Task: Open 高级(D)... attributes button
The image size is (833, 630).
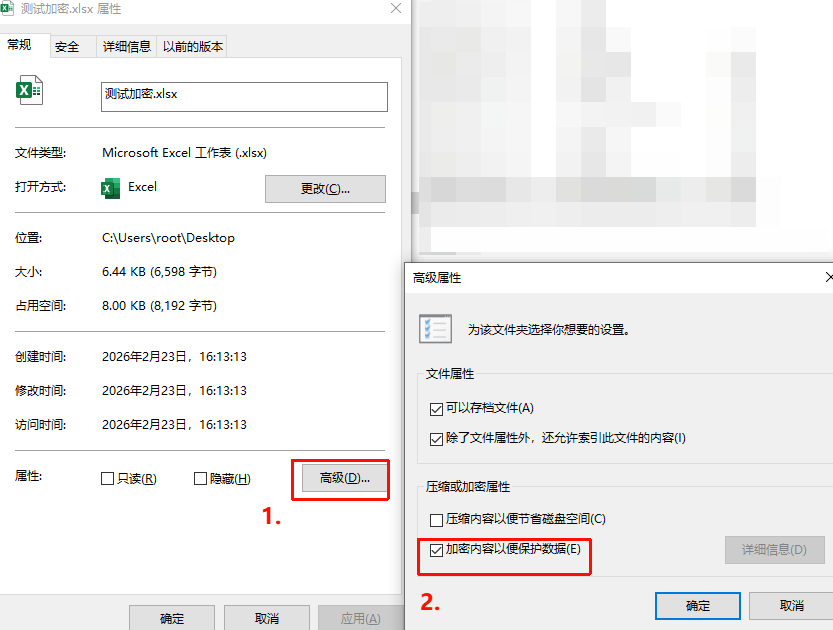Action: [x=344, y=478]
